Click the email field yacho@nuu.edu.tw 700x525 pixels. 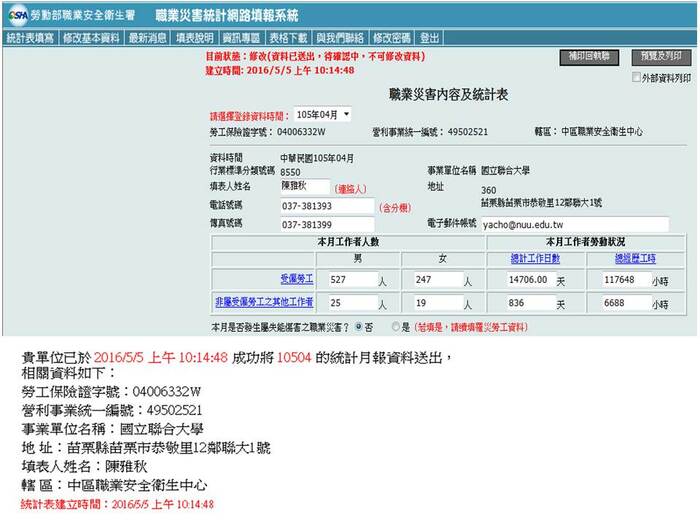click(575, 224)
